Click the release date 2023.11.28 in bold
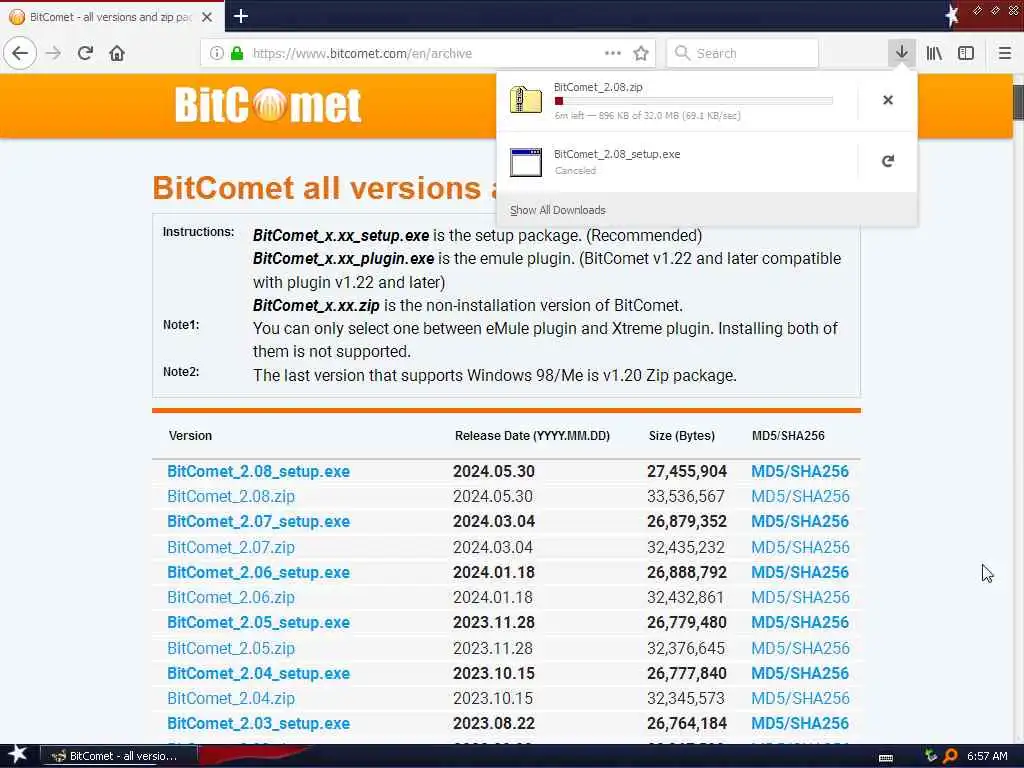Image resolution: width=1024 pixels, height=768 pixels. (494, 623)
